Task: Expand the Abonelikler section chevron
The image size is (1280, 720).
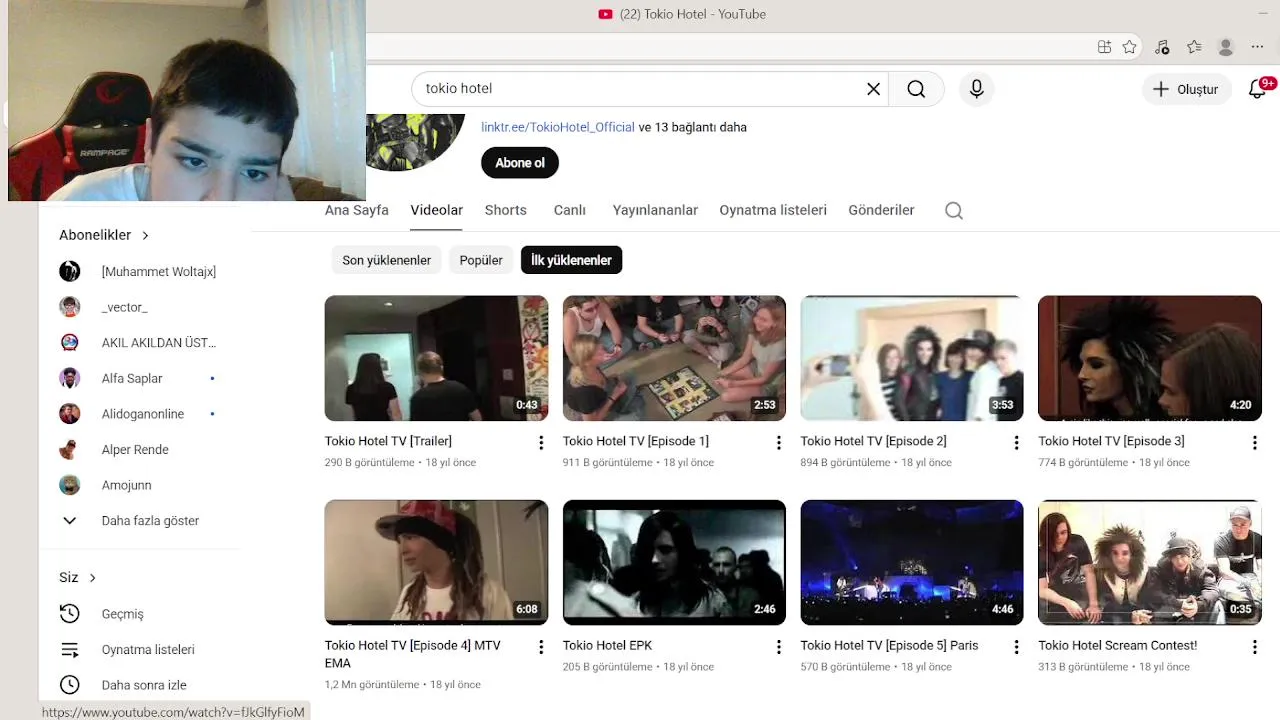Action: [x=145, y=236]
